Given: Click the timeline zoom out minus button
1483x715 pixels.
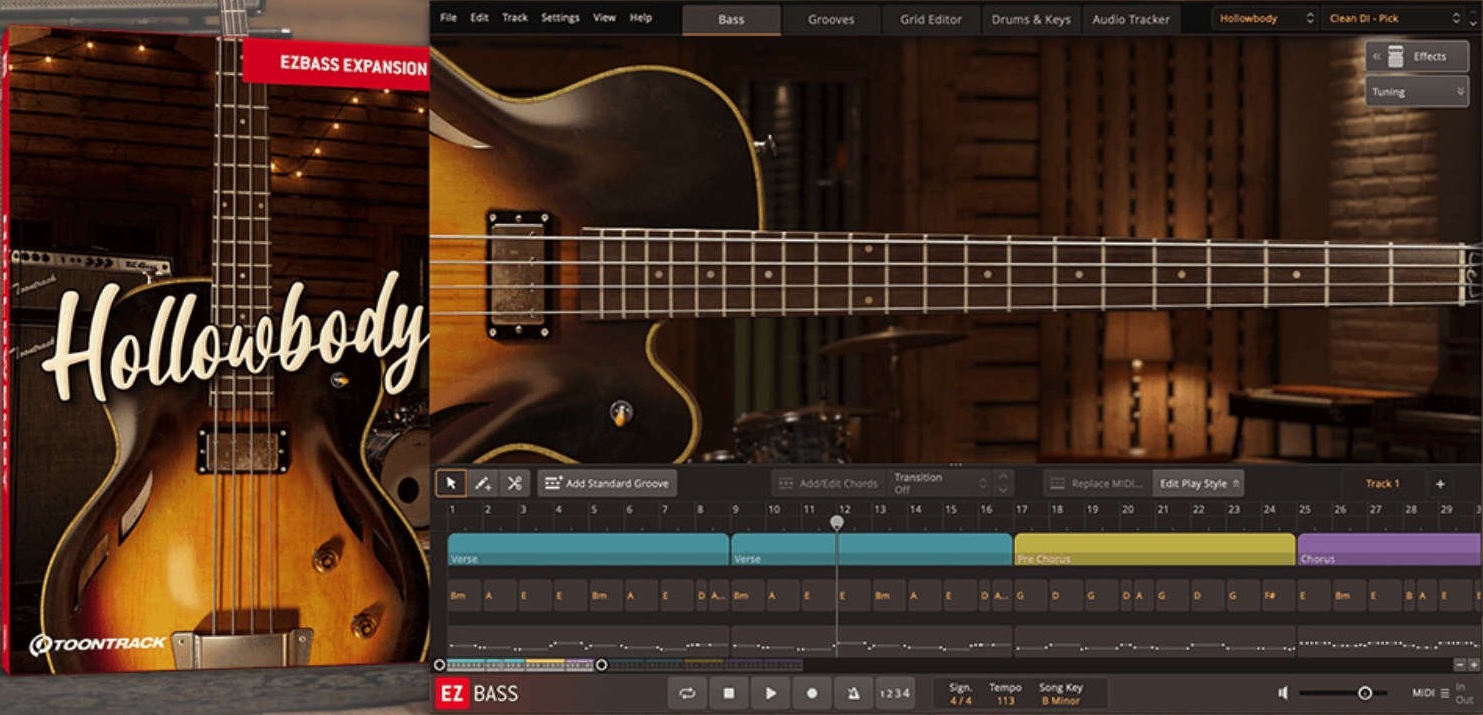Looking at the screenshot, I should pos(1459,665).
